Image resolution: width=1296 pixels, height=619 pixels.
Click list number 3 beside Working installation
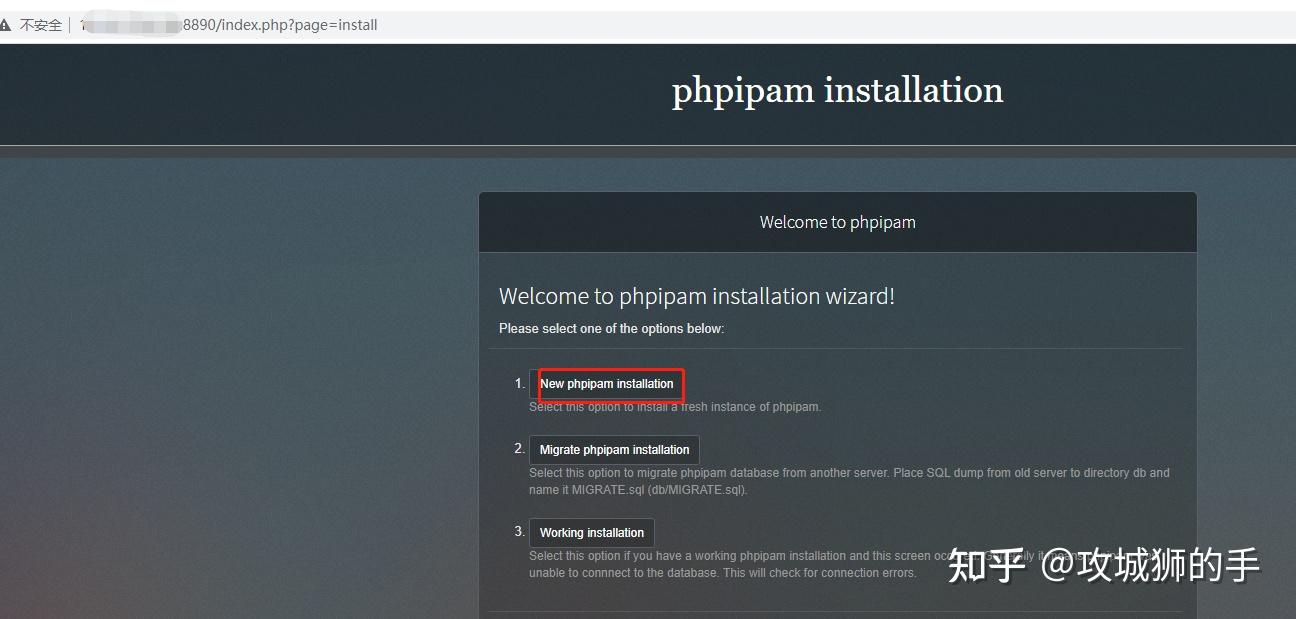point(519,531)
